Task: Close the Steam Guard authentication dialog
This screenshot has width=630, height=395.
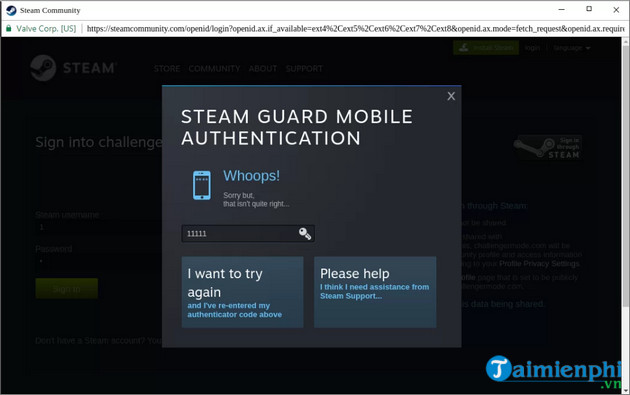Action: 451,96
